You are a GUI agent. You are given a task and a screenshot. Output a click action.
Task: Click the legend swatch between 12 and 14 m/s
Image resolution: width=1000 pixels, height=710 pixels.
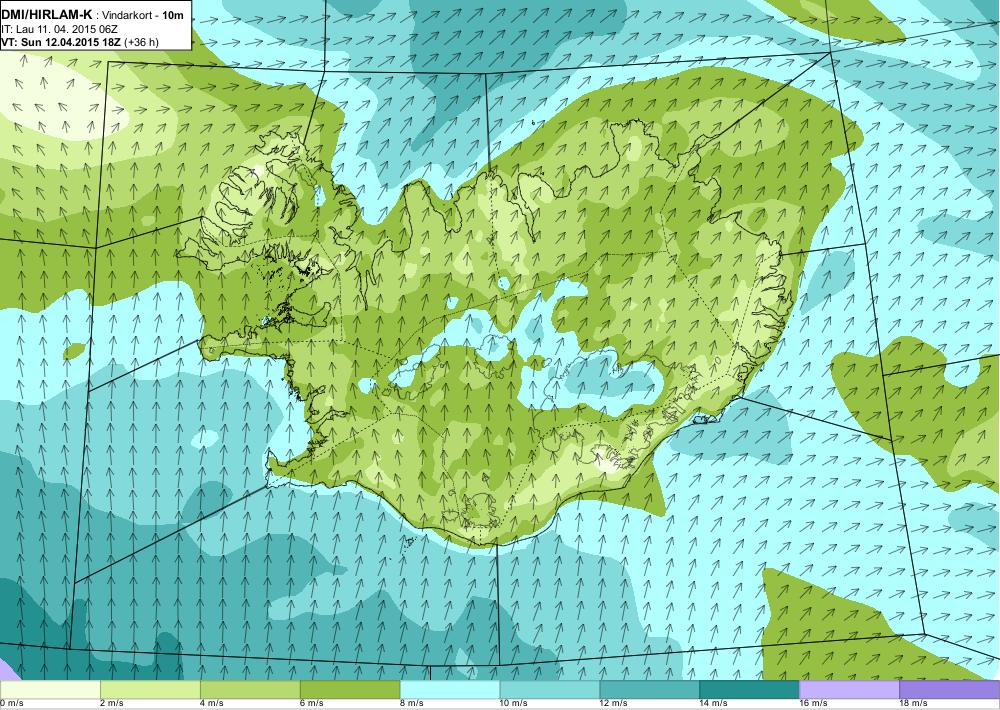[649, 689]
